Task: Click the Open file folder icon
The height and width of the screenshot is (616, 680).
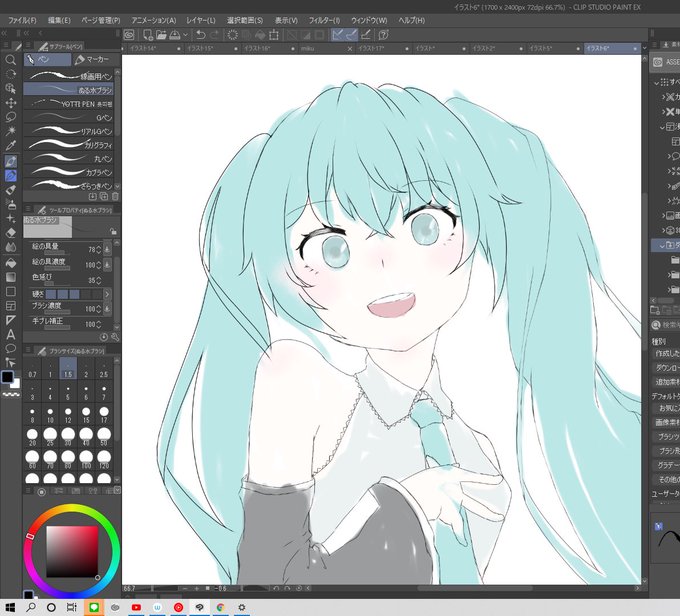Action: click(161, 35)
